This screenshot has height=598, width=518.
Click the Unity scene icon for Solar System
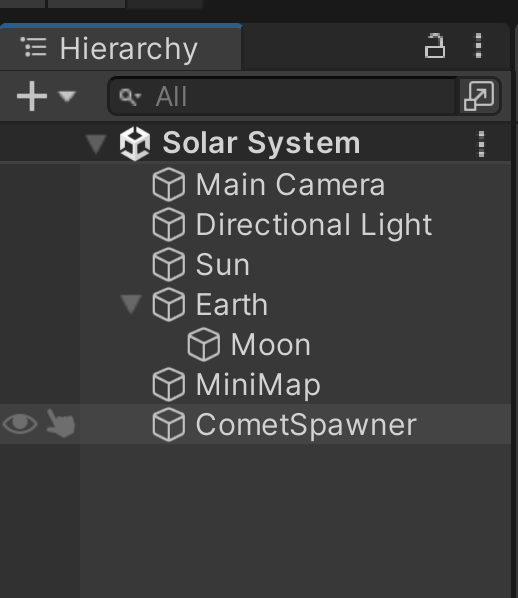(135, 144)
